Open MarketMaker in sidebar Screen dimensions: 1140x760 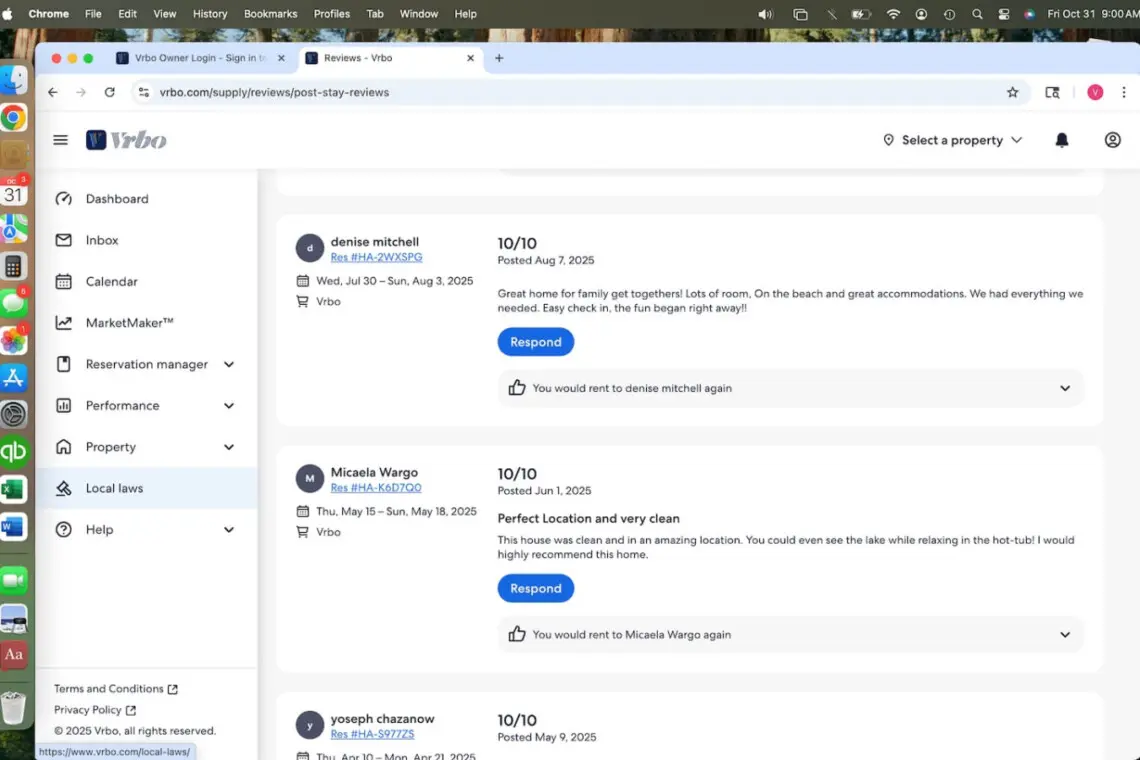pyautogui.click(x=129, y=323)
